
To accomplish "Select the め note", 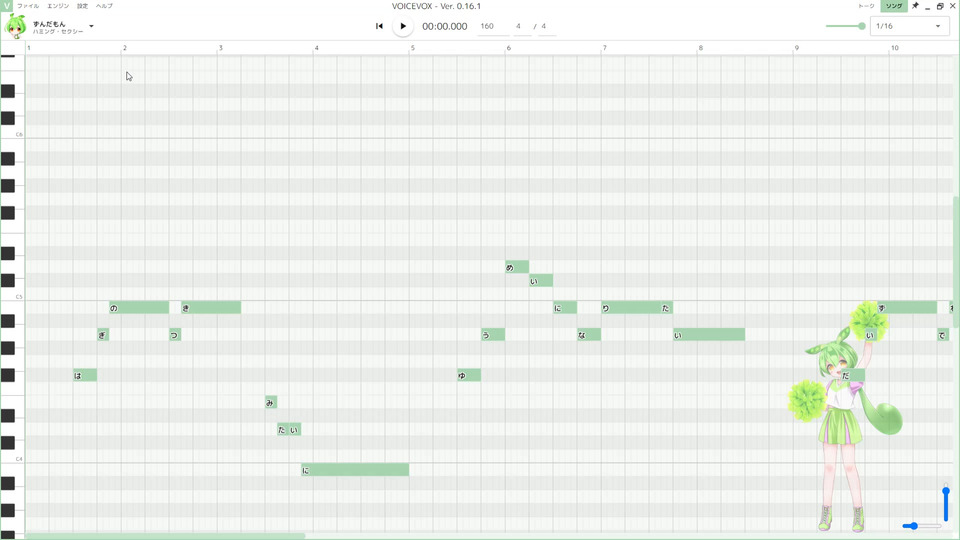I will tap(517, 268).
